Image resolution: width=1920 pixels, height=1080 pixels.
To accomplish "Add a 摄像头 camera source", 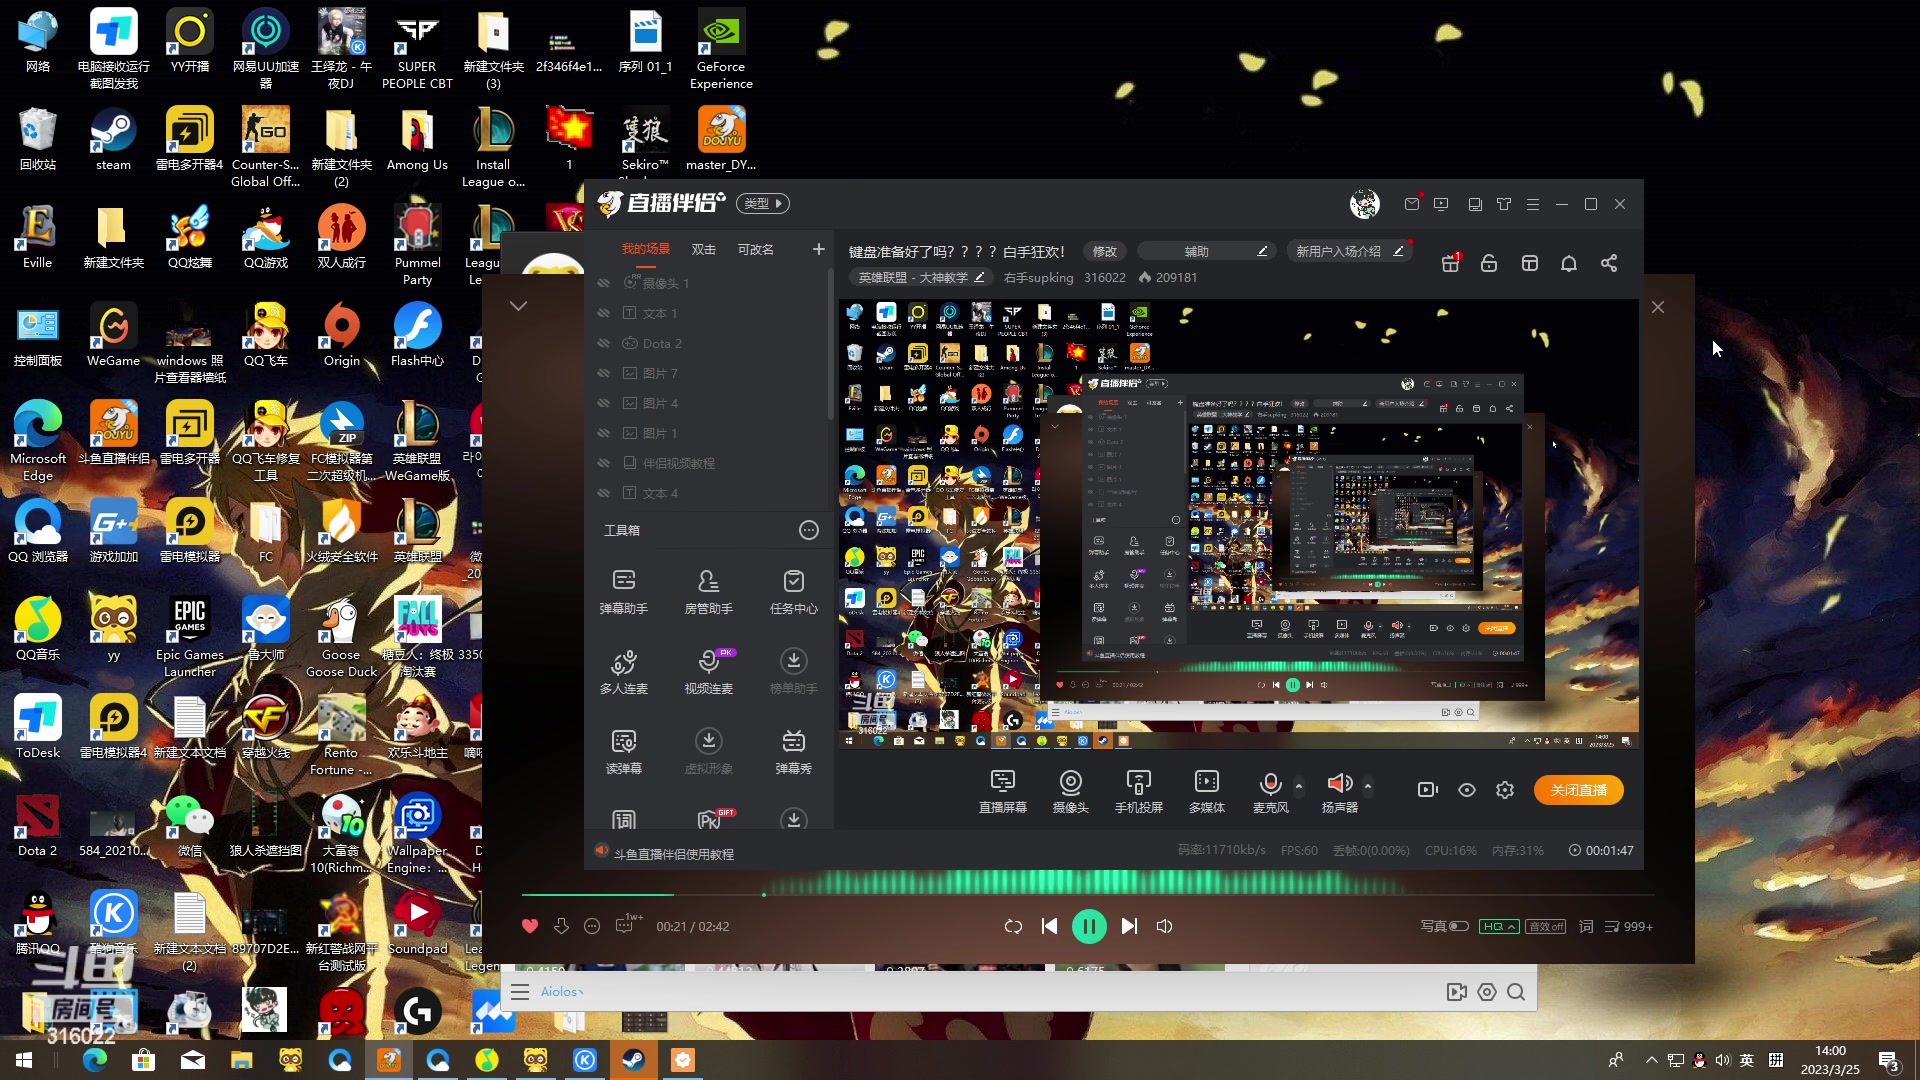I will coord(1070,791).
